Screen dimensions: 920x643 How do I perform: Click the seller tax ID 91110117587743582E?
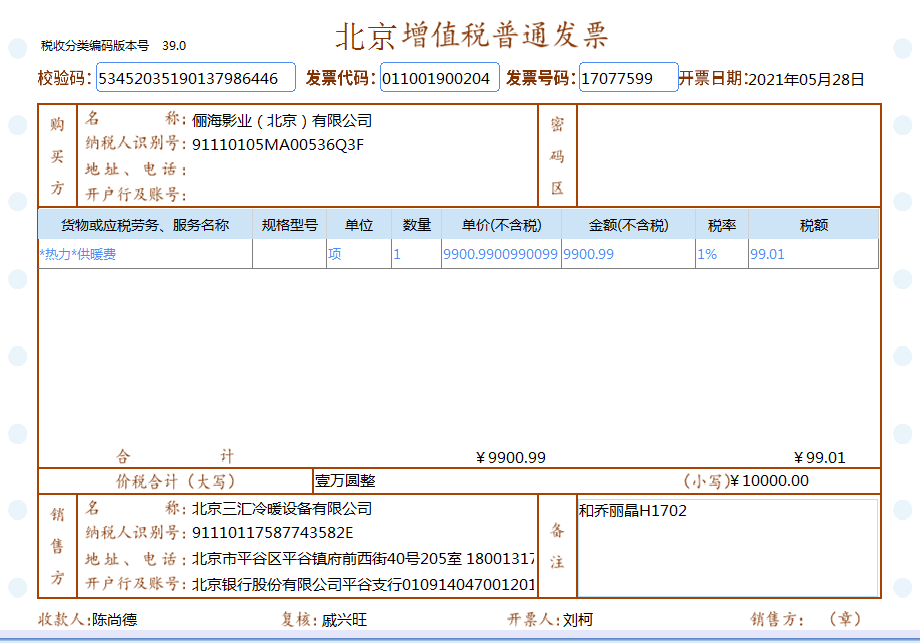click(x=273, y=533)
